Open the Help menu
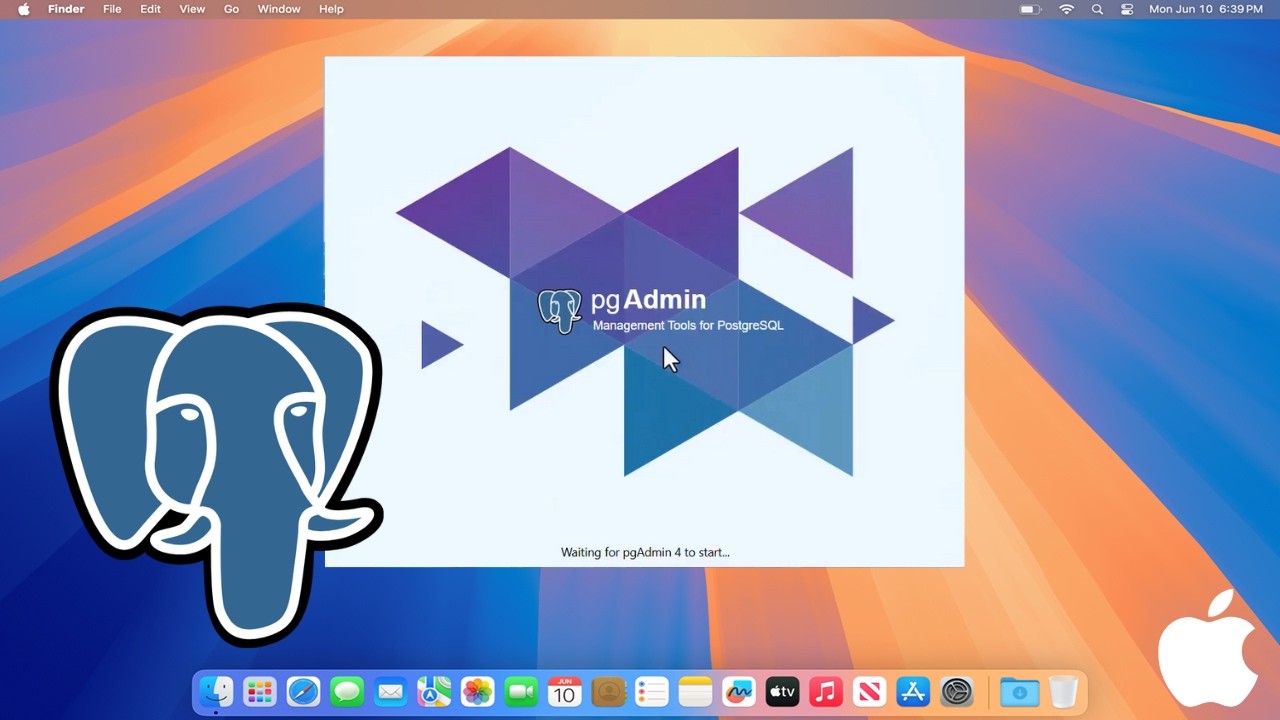 331,9
